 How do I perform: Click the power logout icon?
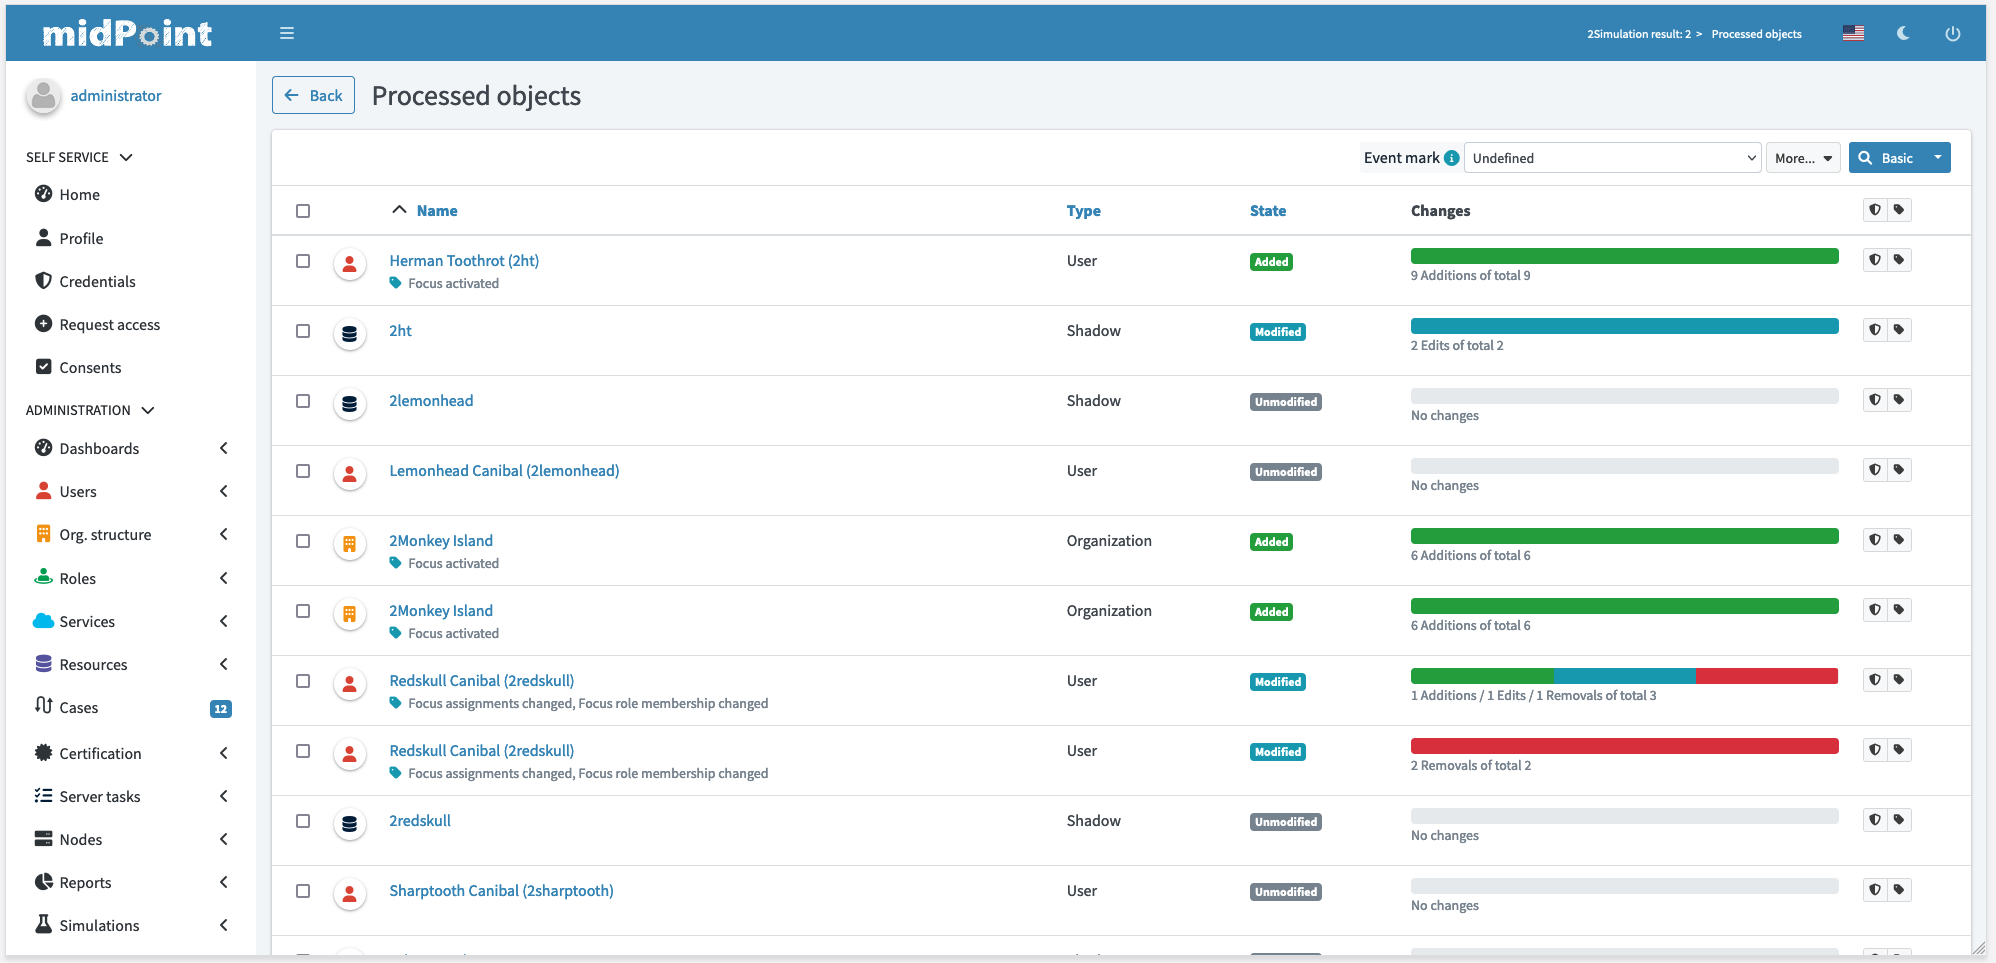pos(1952,33)
